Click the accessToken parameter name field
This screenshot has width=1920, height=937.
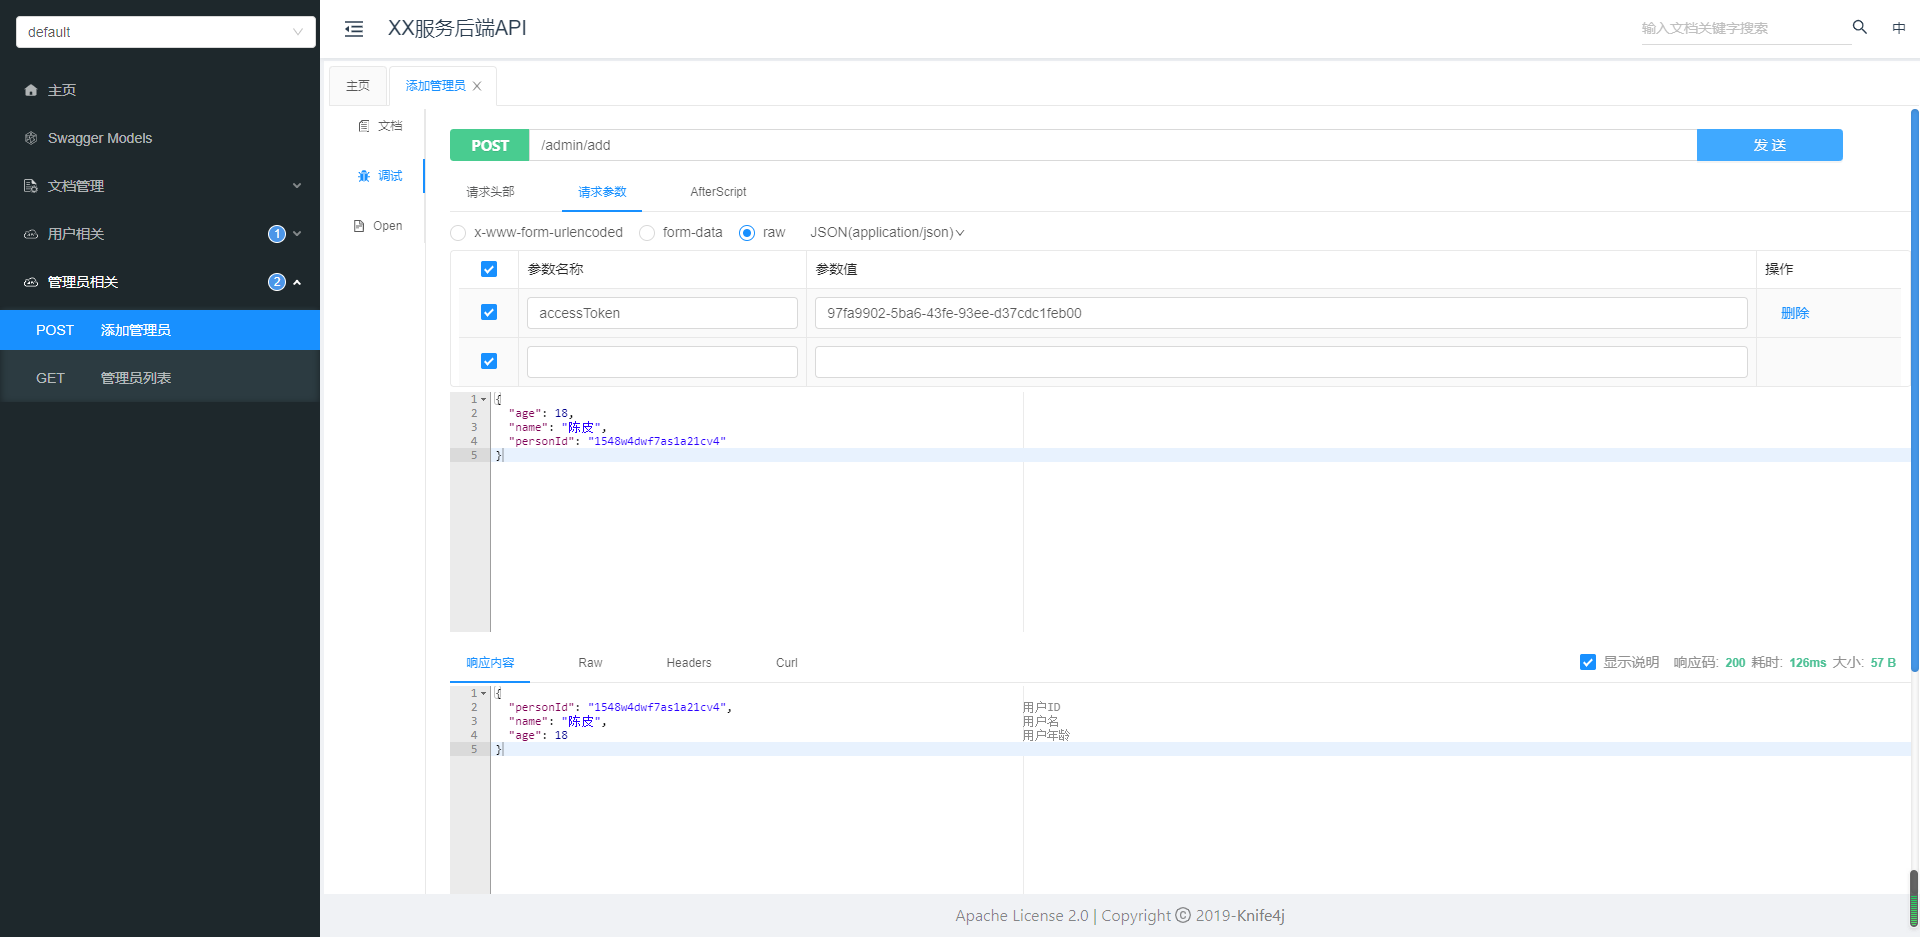[662, 313]
